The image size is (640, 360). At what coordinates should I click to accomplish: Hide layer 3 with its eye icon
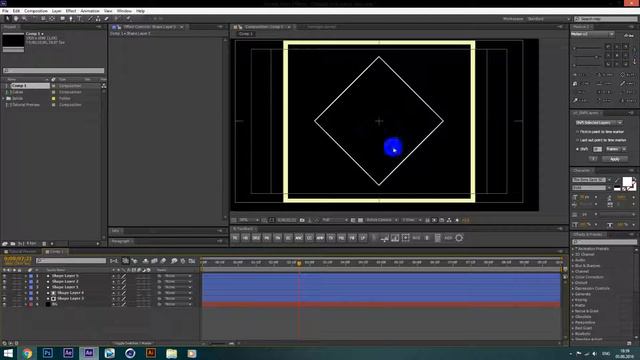coord(4,287)
